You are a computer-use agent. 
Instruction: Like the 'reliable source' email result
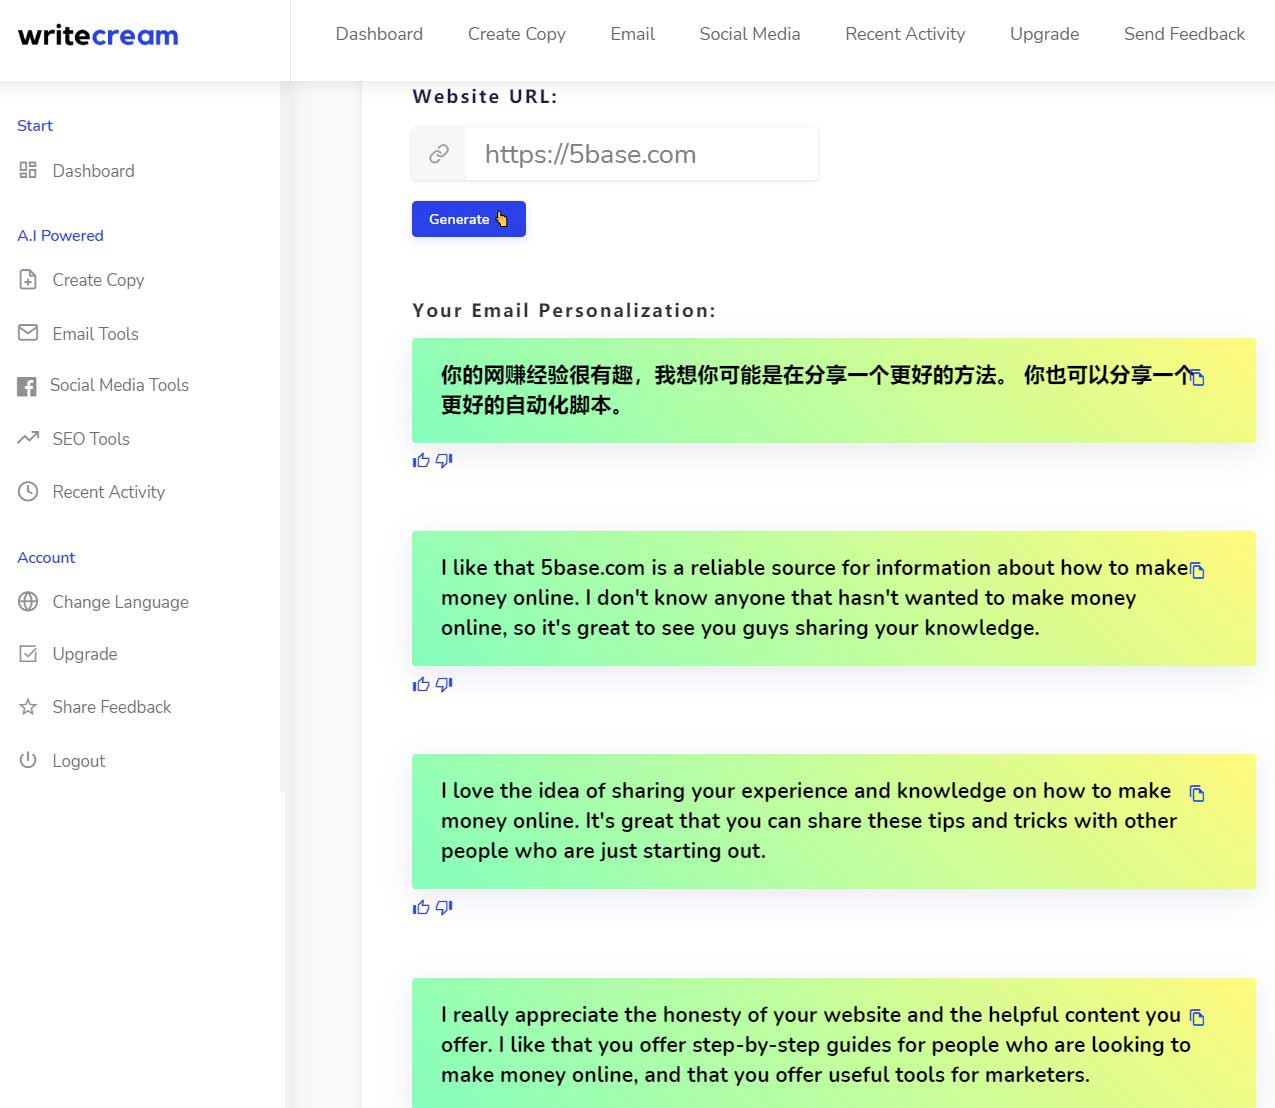tap(421, 685)
